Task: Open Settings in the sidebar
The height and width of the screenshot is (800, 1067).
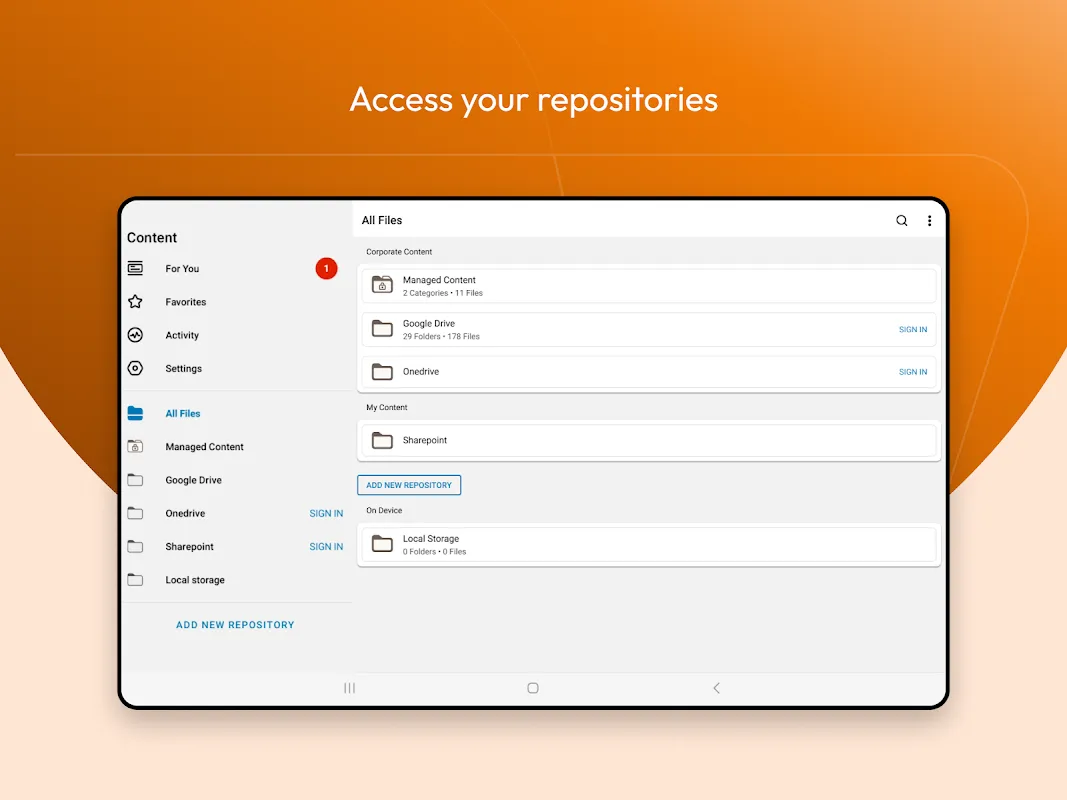Action: 236,369
